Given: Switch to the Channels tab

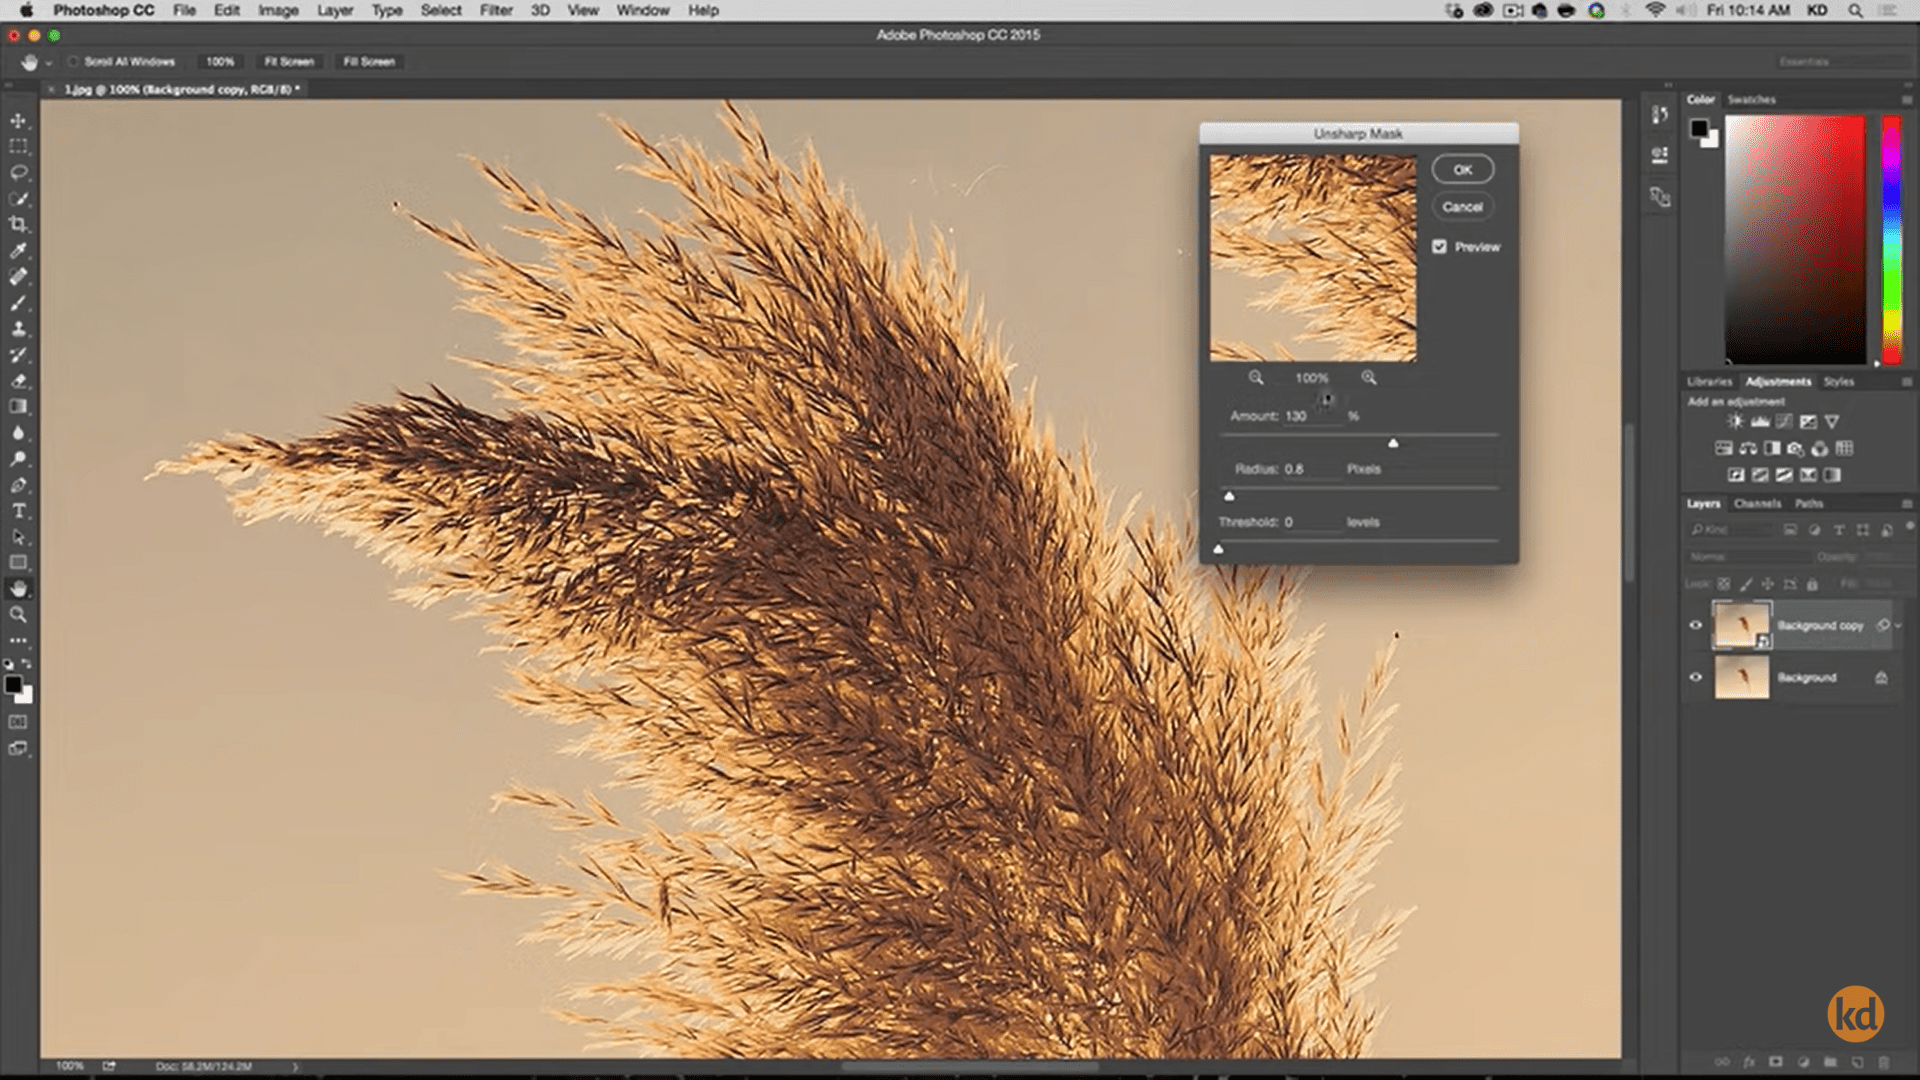Looking at the screenshot, I should pos(1756,504).
